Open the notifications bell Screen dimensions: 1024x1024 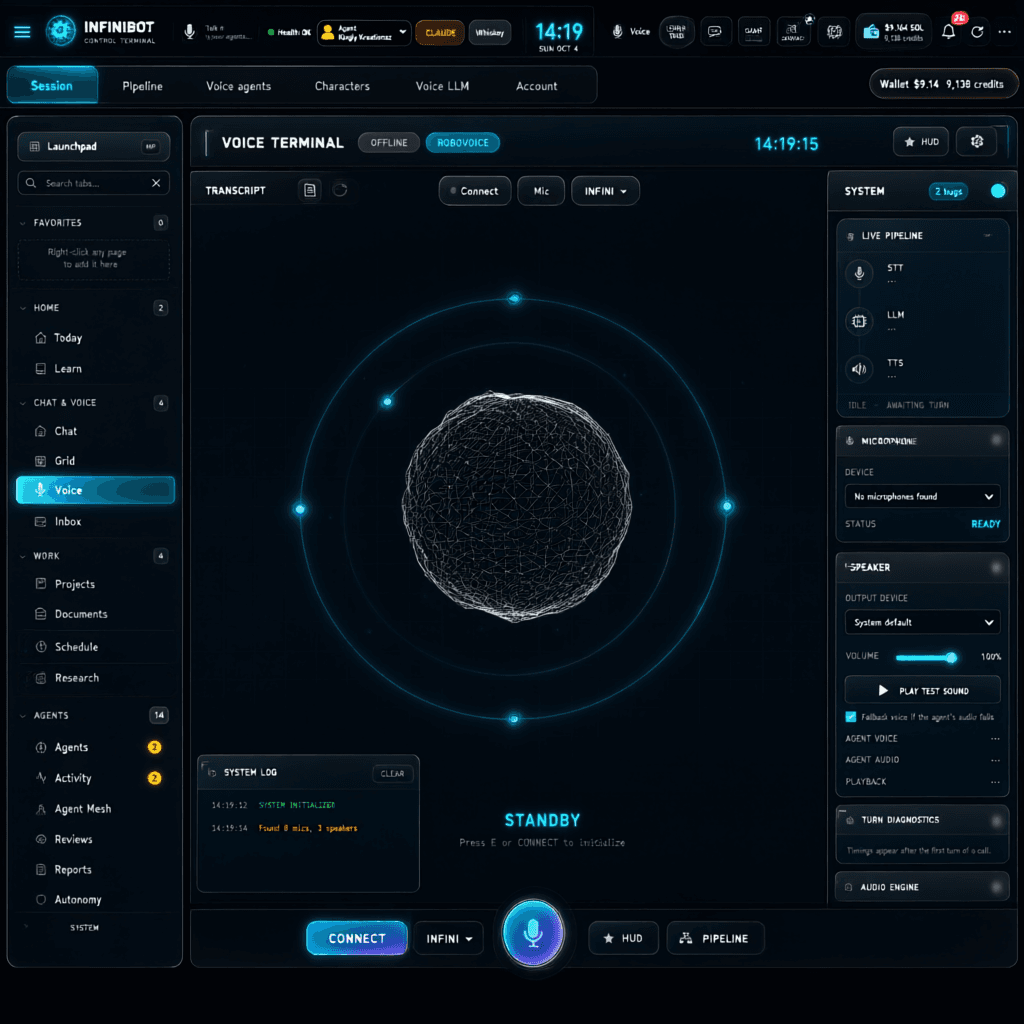point(948,32)
